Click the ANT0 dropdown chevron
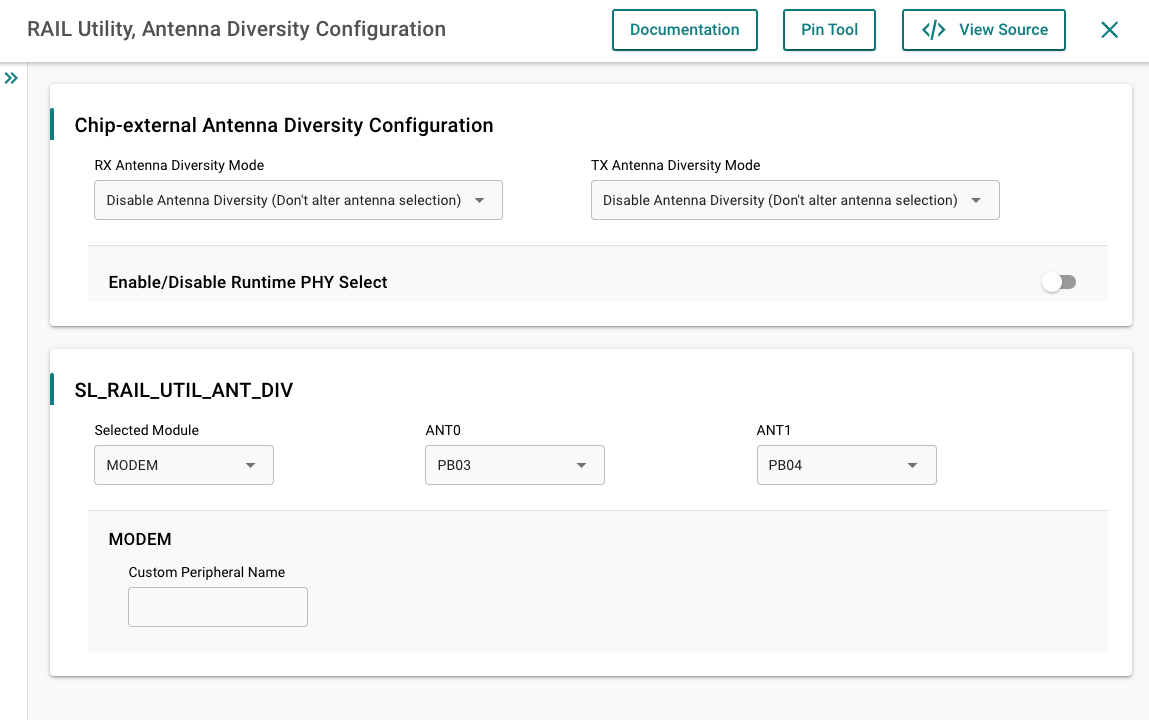1149x720 pixels. coord(581,465)
